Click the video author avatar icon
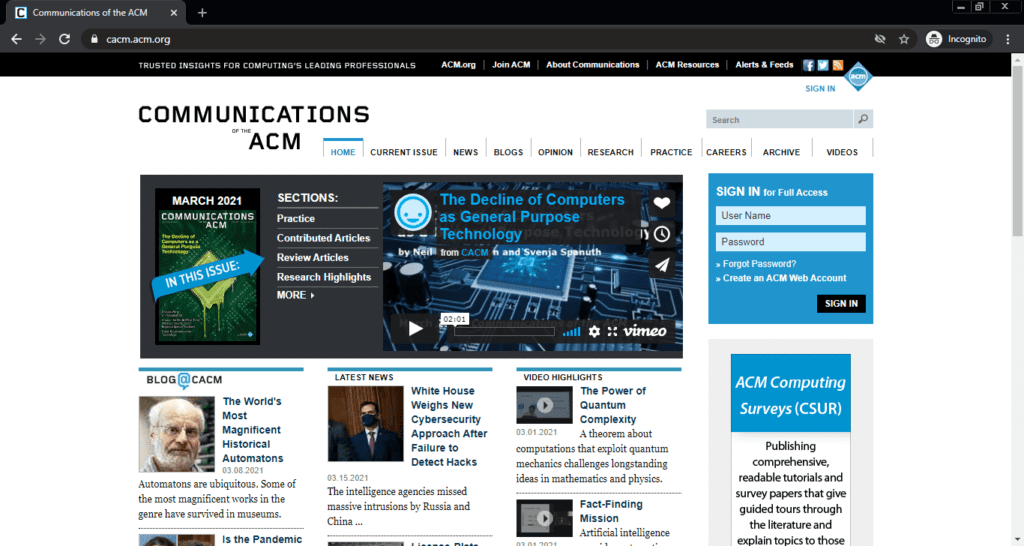Screen dimensions: 1024x546 [x=413, y=212]
